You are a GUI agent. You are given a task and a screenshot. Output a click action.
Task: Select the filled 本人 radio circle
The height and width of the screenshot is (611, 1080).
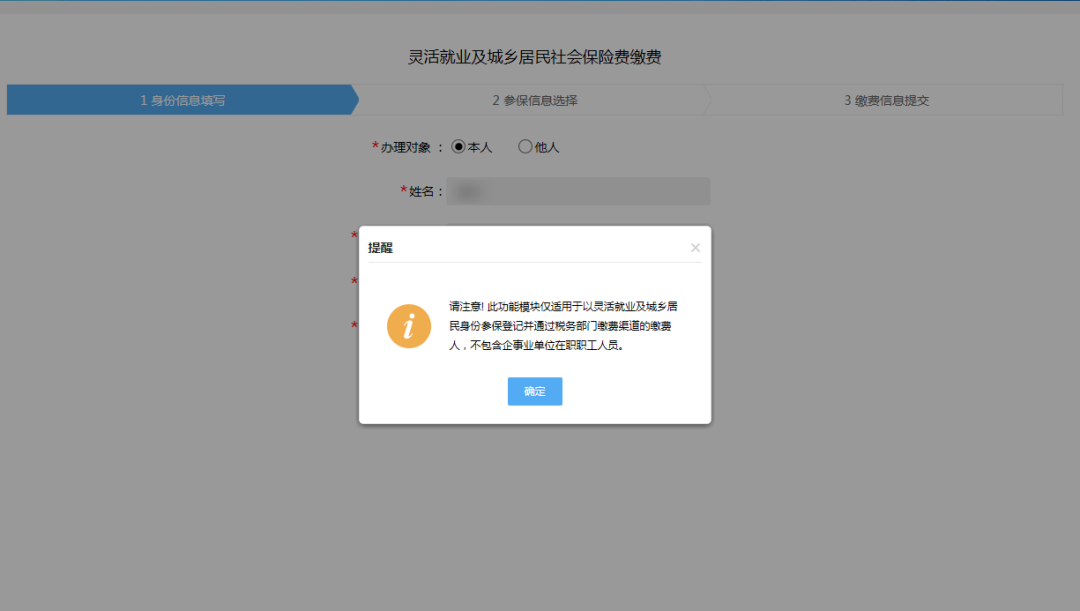459,146
